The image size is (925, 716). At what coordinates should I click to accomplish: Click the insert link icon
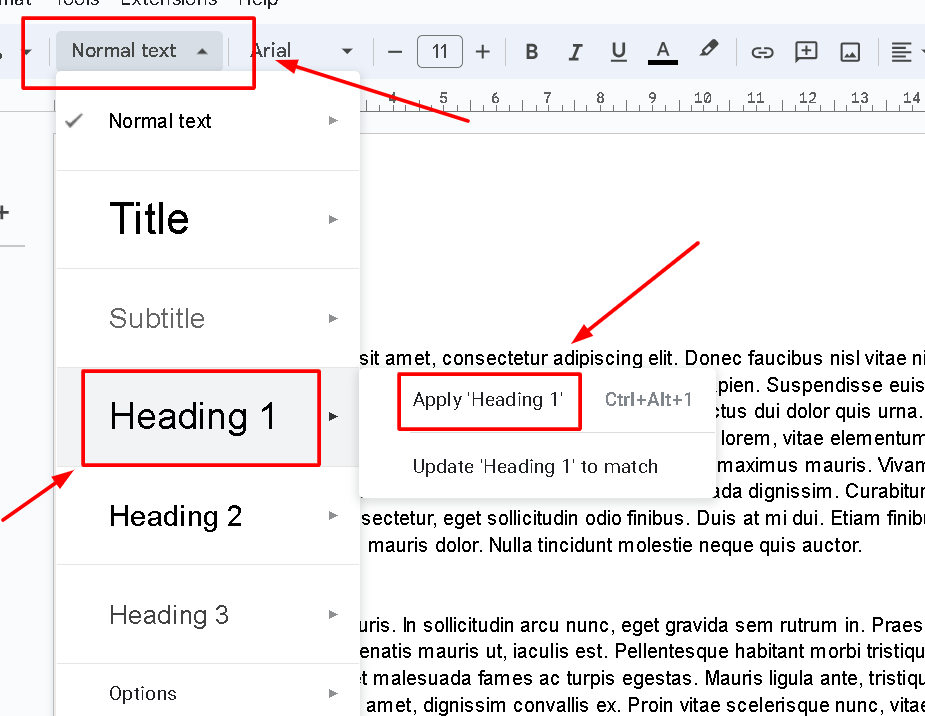(x=762, y=52)
